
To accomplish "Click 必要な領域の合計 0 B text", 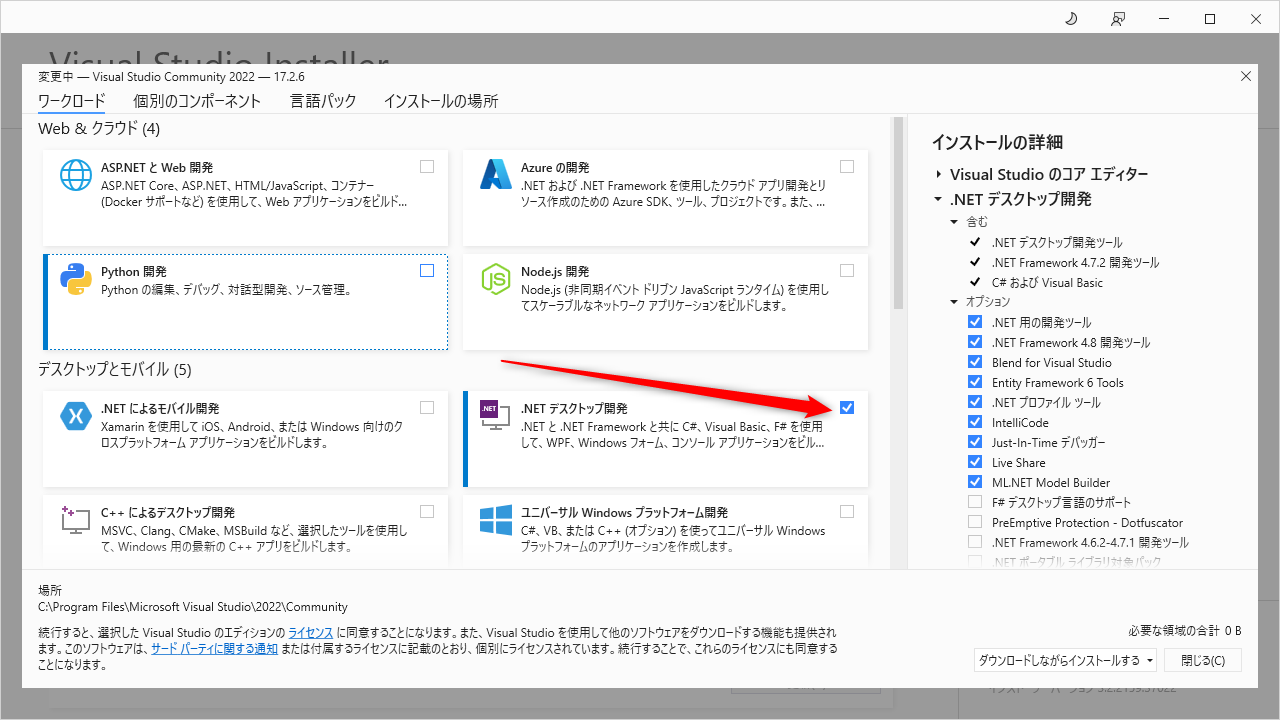I will [x=1185, y=631].
